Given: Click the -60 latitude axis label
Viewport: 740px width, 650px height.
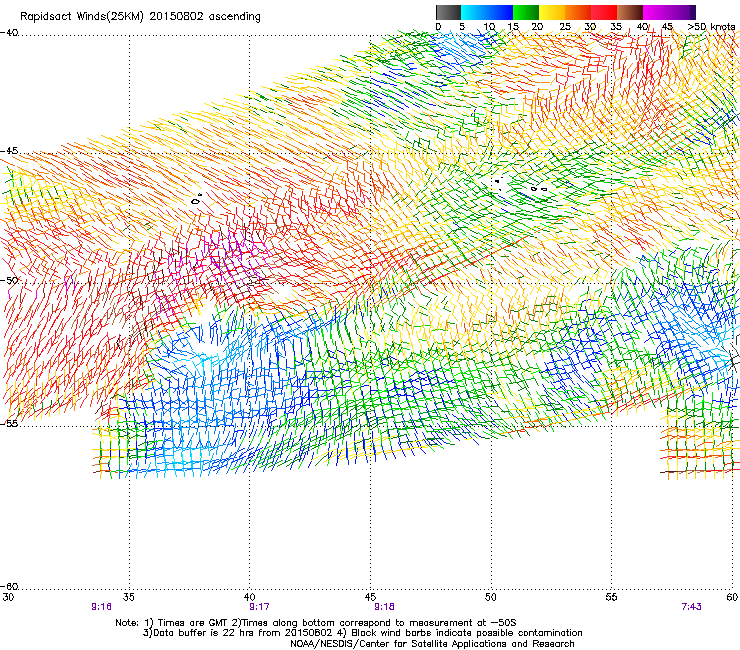Looking at the screenshot, I should 9,587.
